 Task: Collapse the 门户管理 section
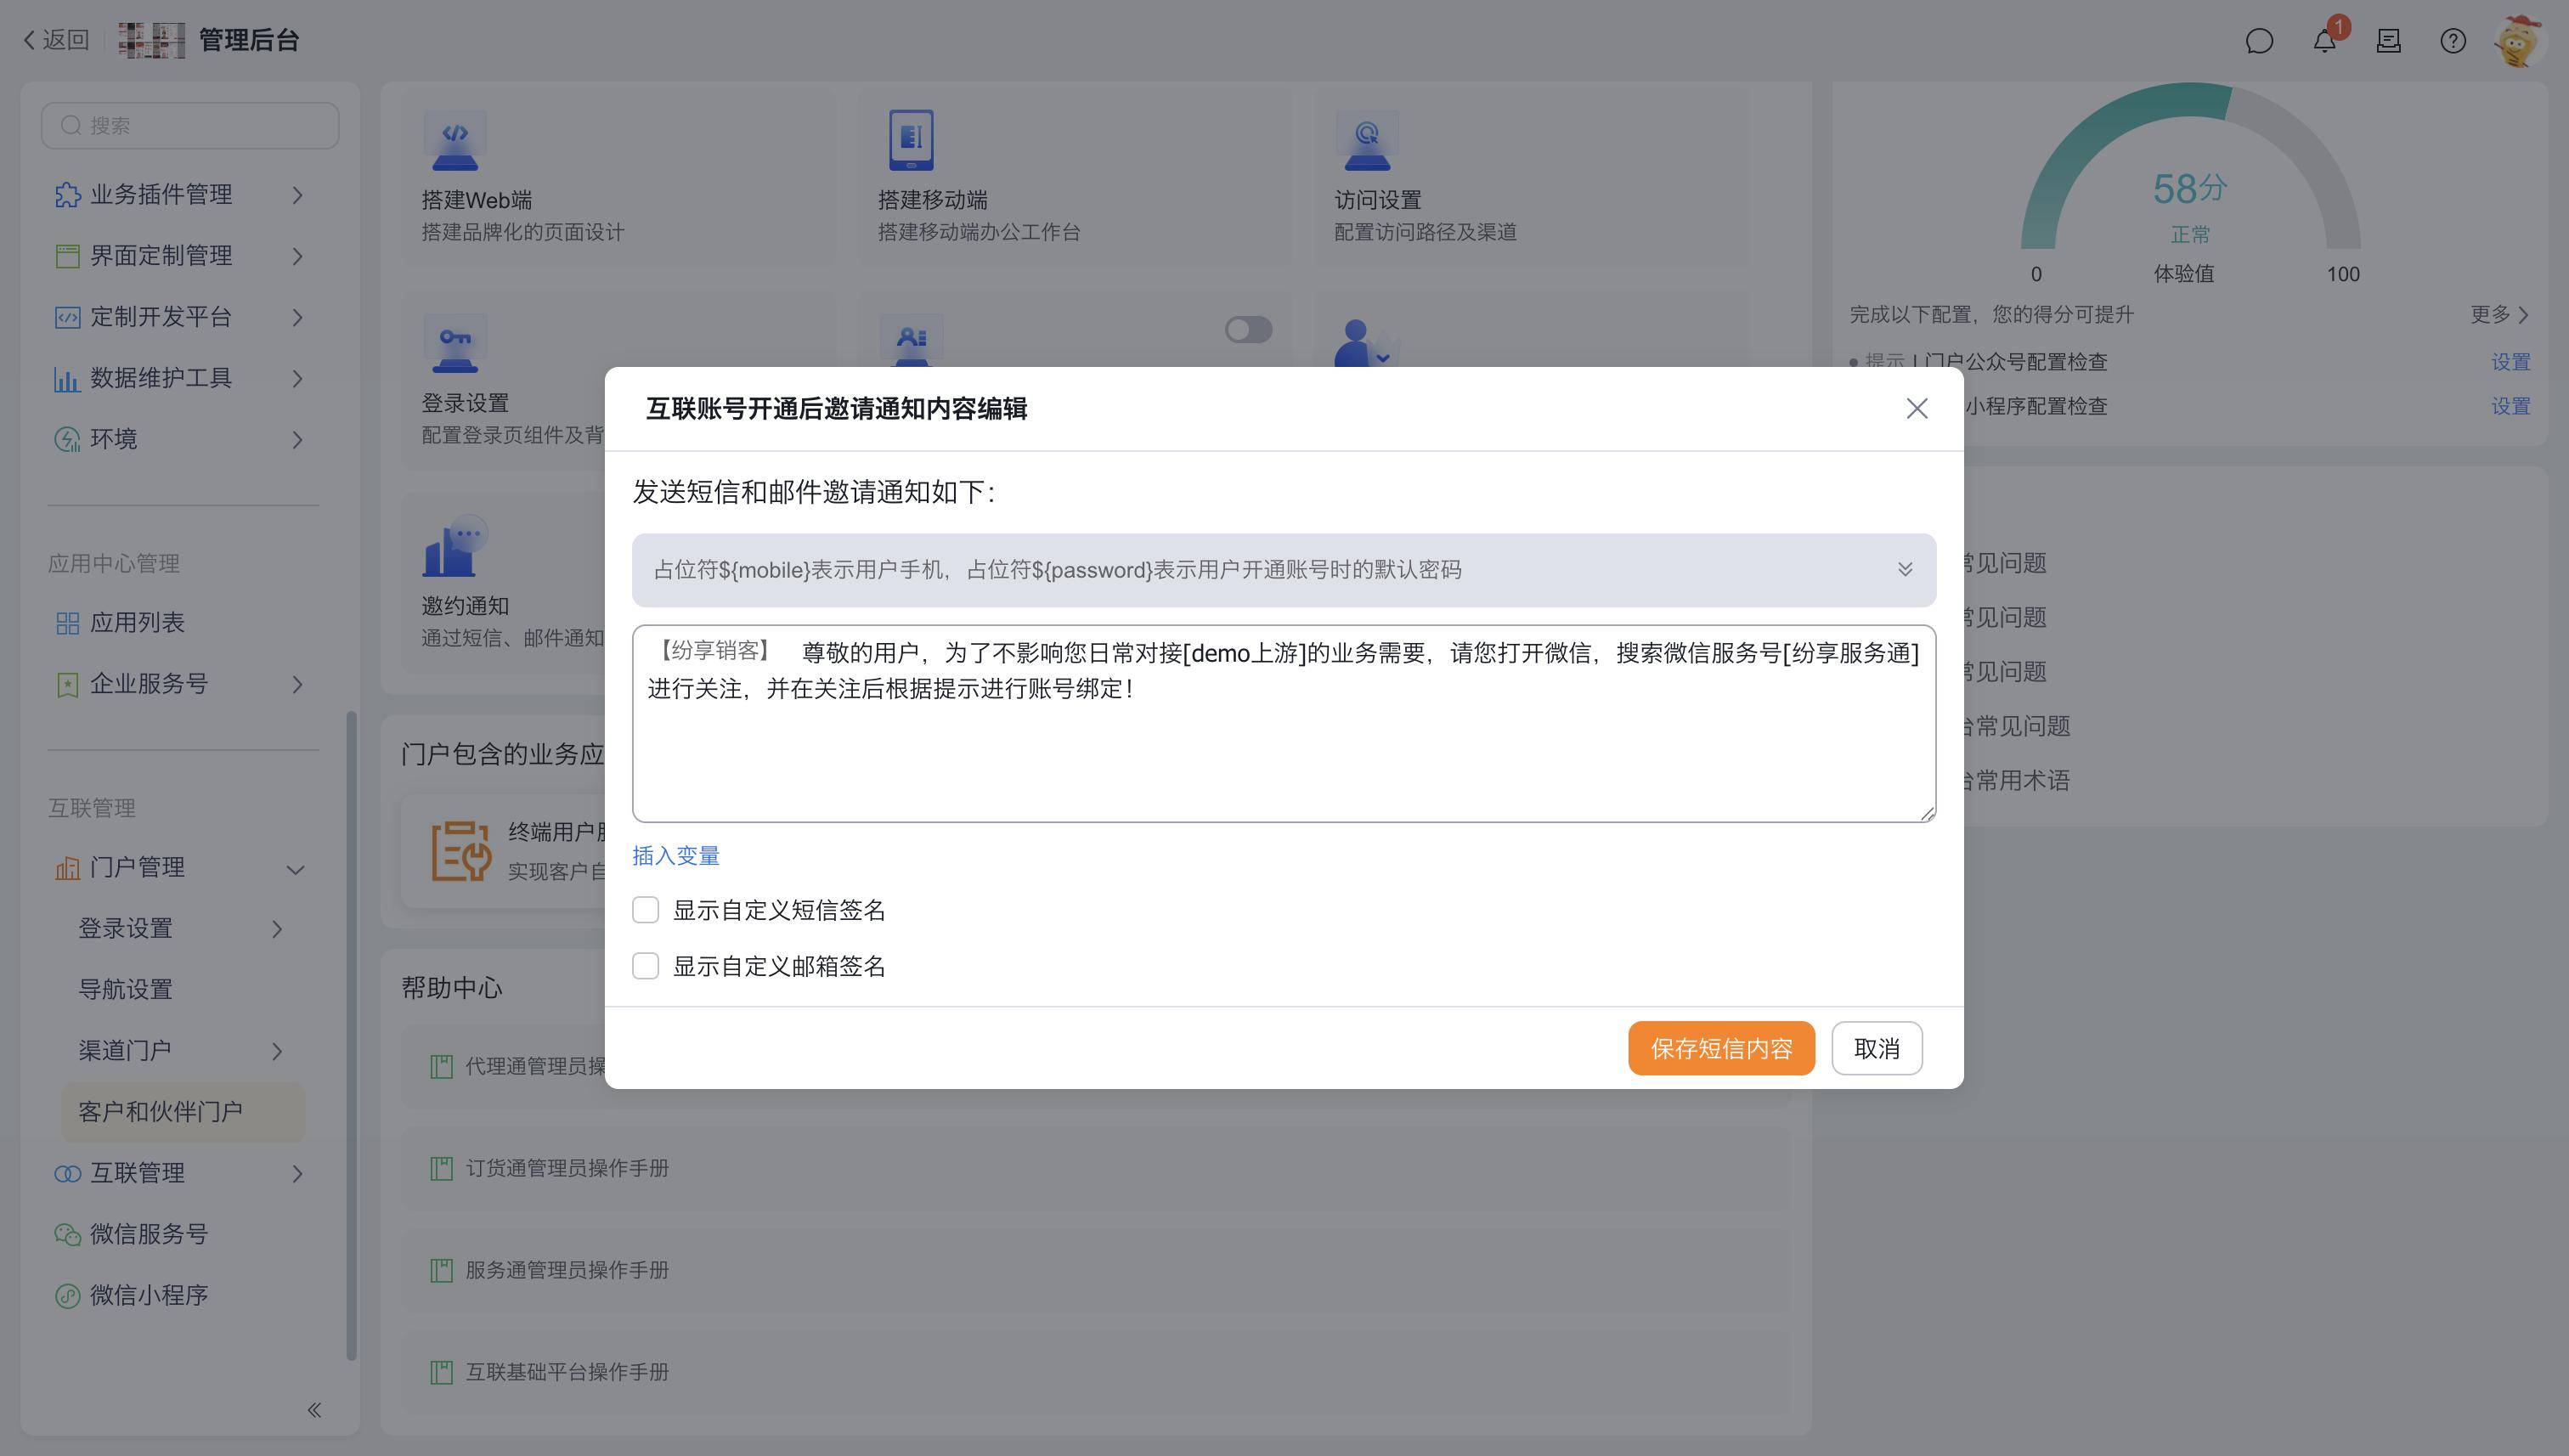[295, 869]
